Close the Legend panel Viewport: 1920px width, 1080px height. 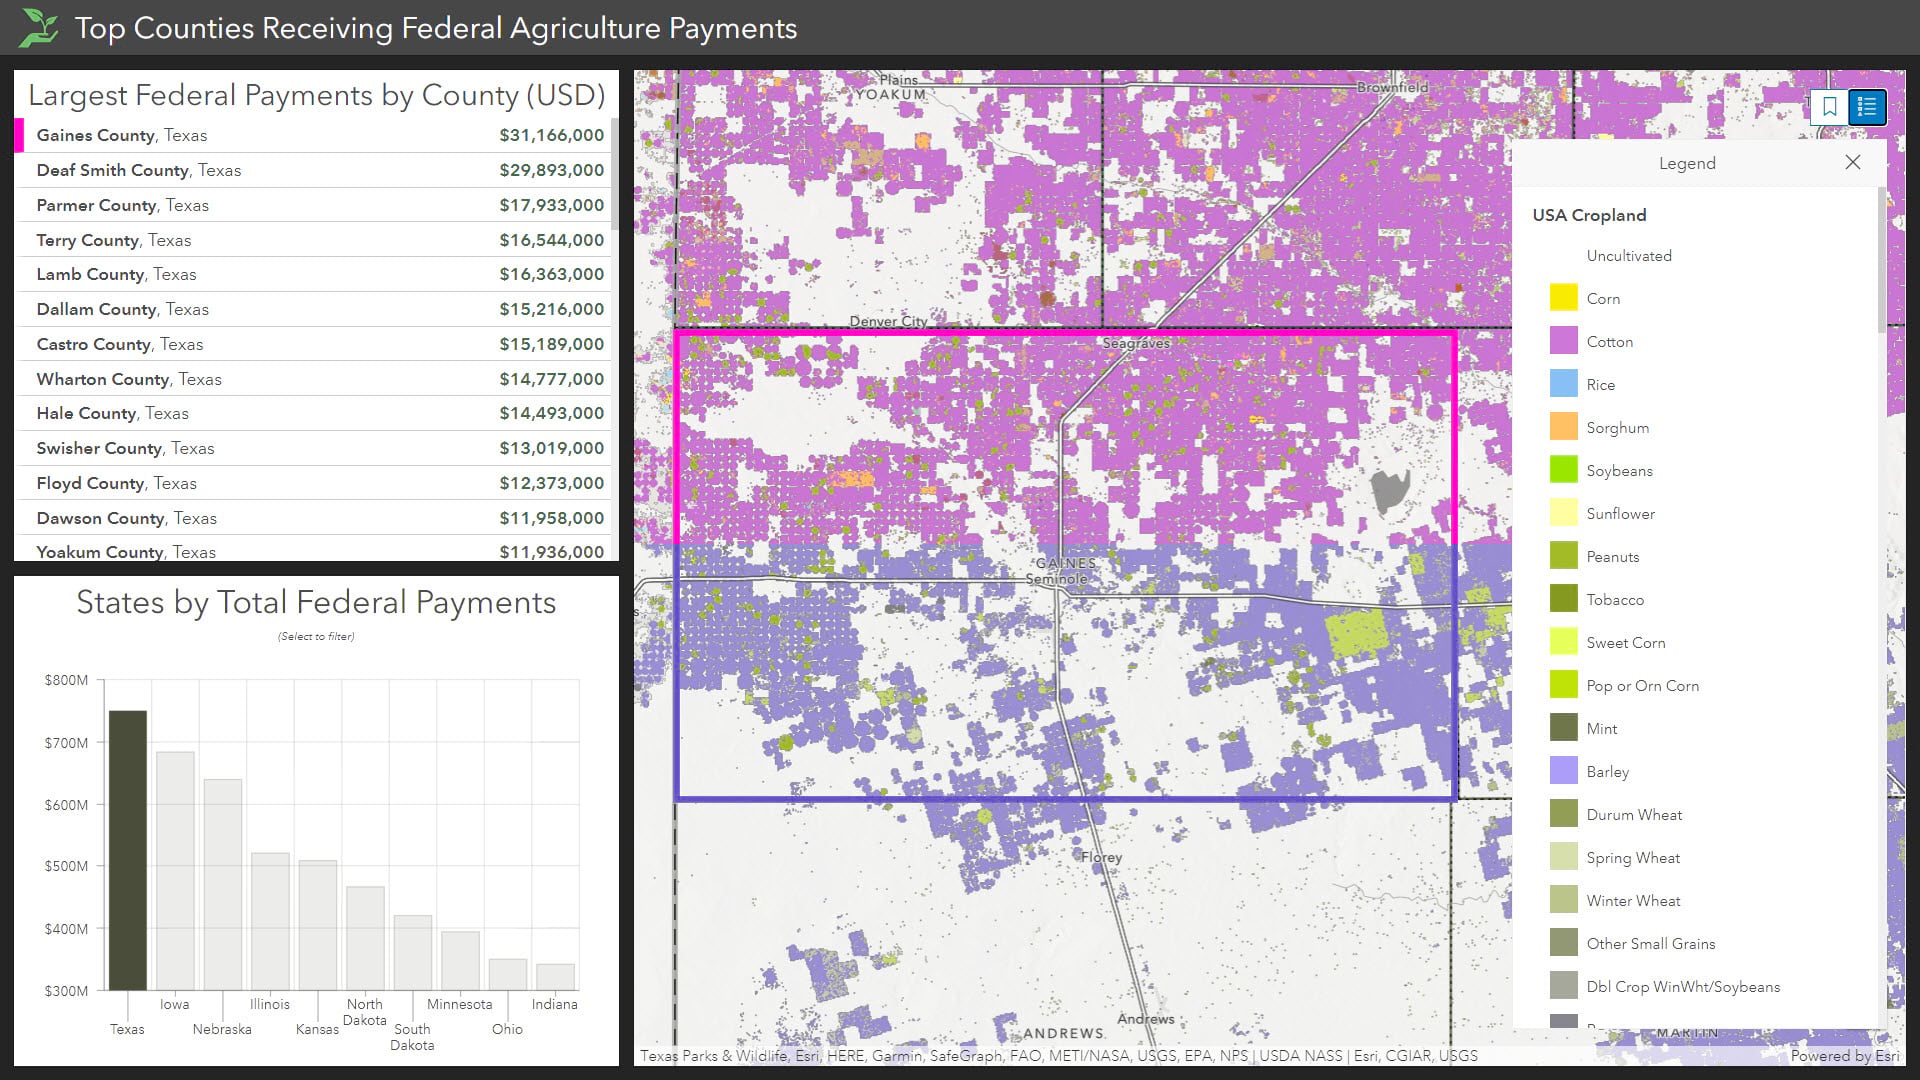click(x=1852, y=162)
